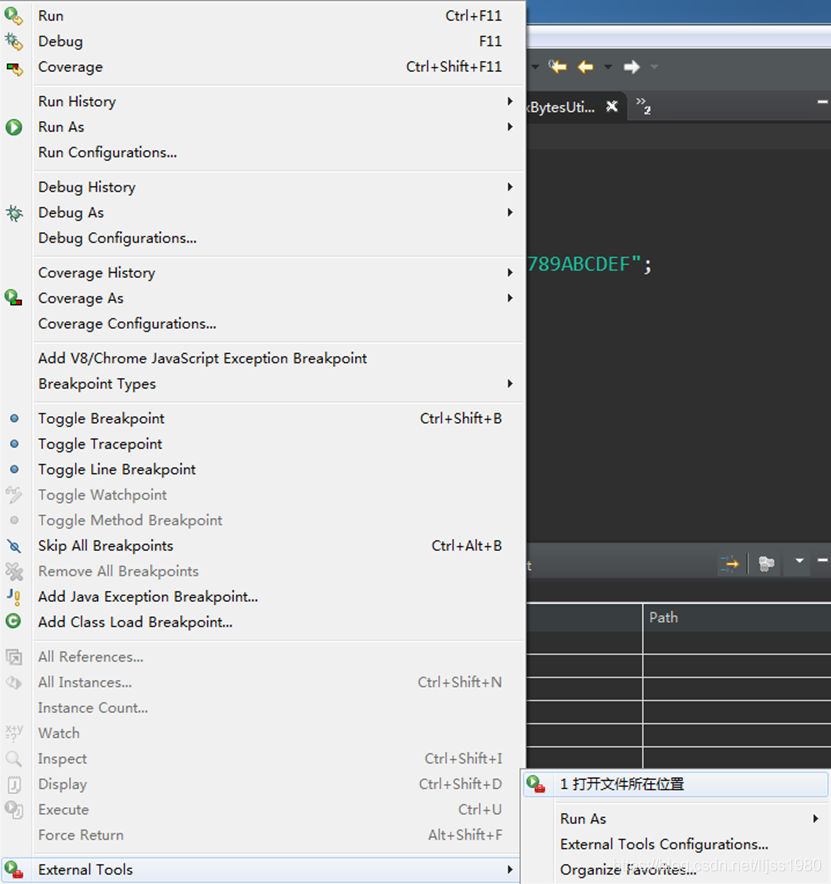The height and width of the screenshot is (884, 831).
Task: Close the BytesUti... editor tab
Action: (x=612, y=106)
